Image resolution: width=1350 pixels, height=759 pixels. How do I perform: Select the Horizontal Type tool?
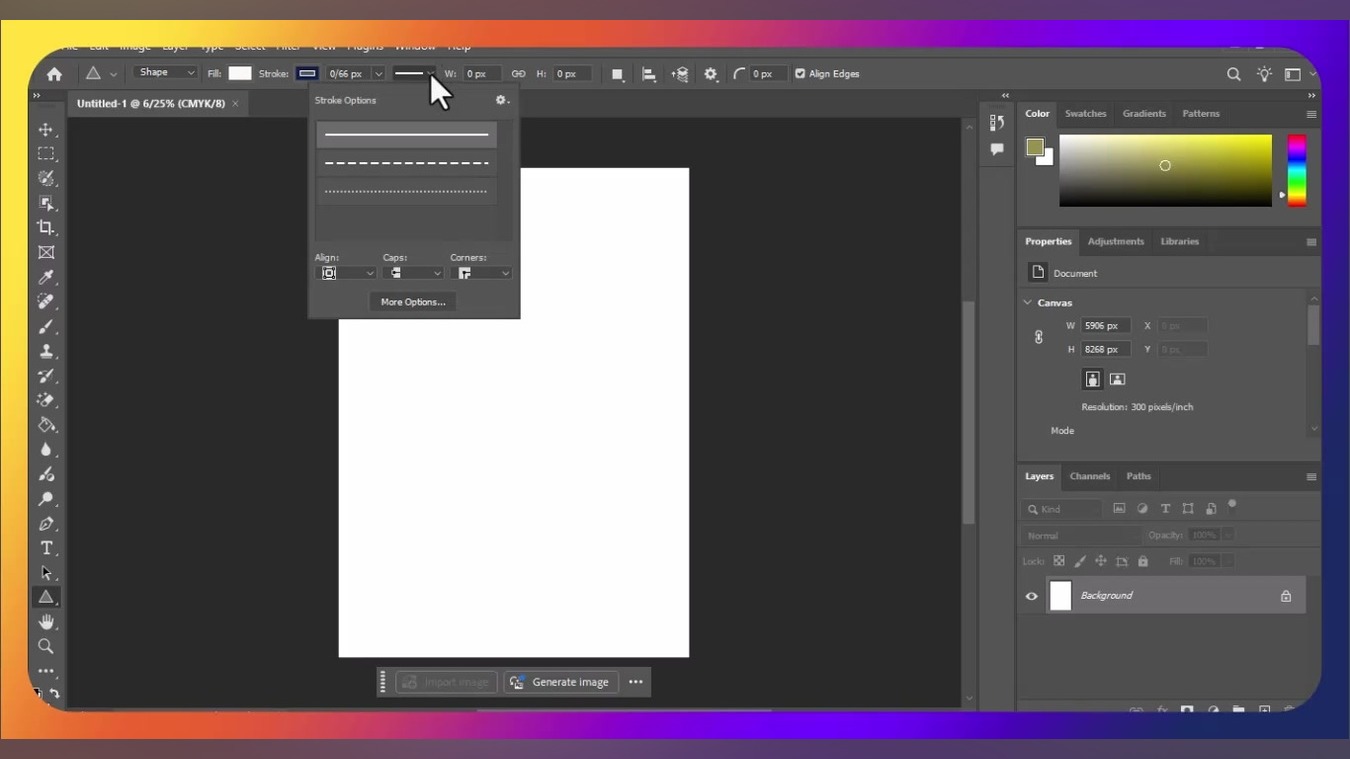(x=46, y=548)
